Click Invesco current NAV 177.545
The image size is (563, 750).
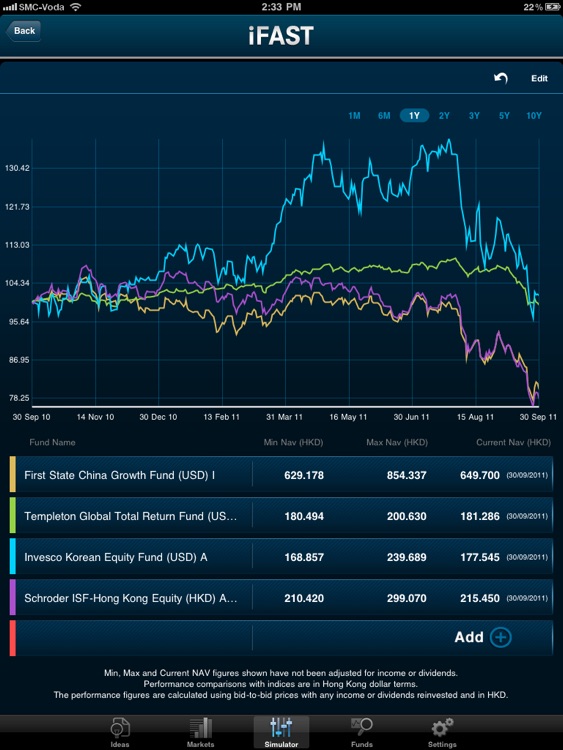coord(480,557)
